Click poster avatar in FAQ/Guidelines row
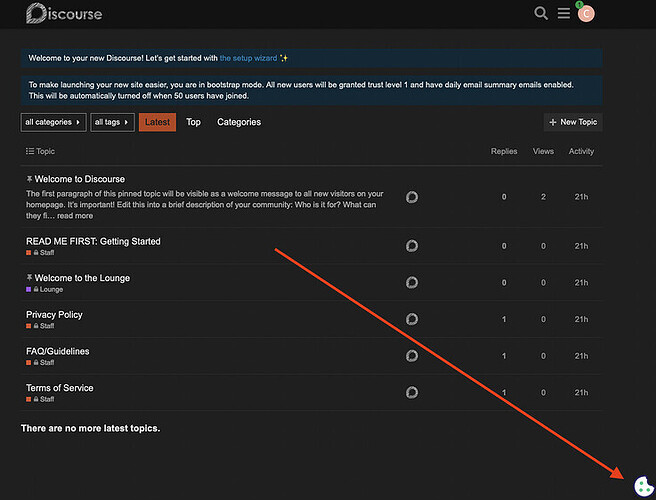Viewport: 656px width, 500px height. (412, 356)
